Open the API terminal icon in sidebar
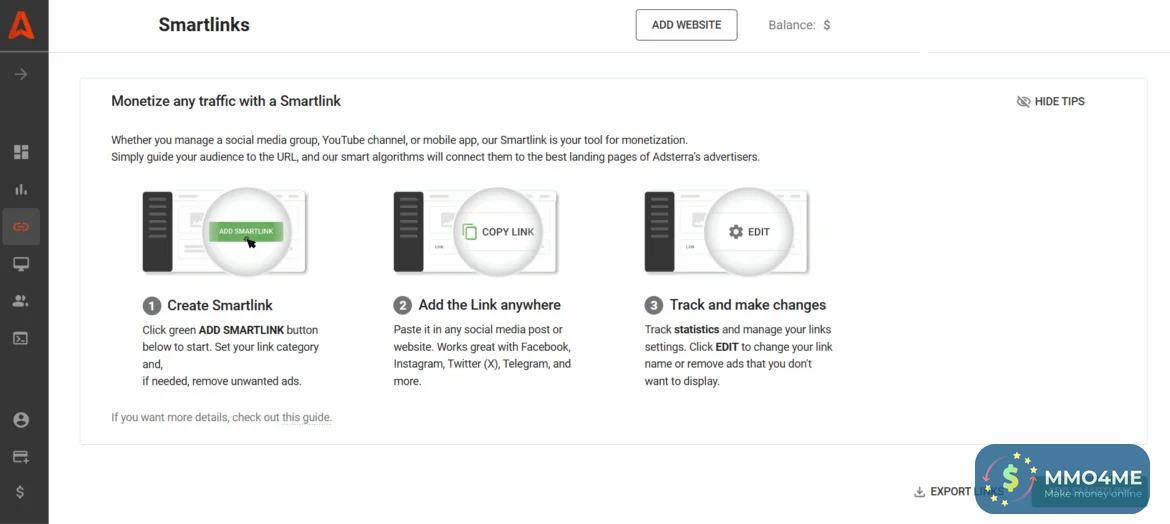 pos(21,338)
